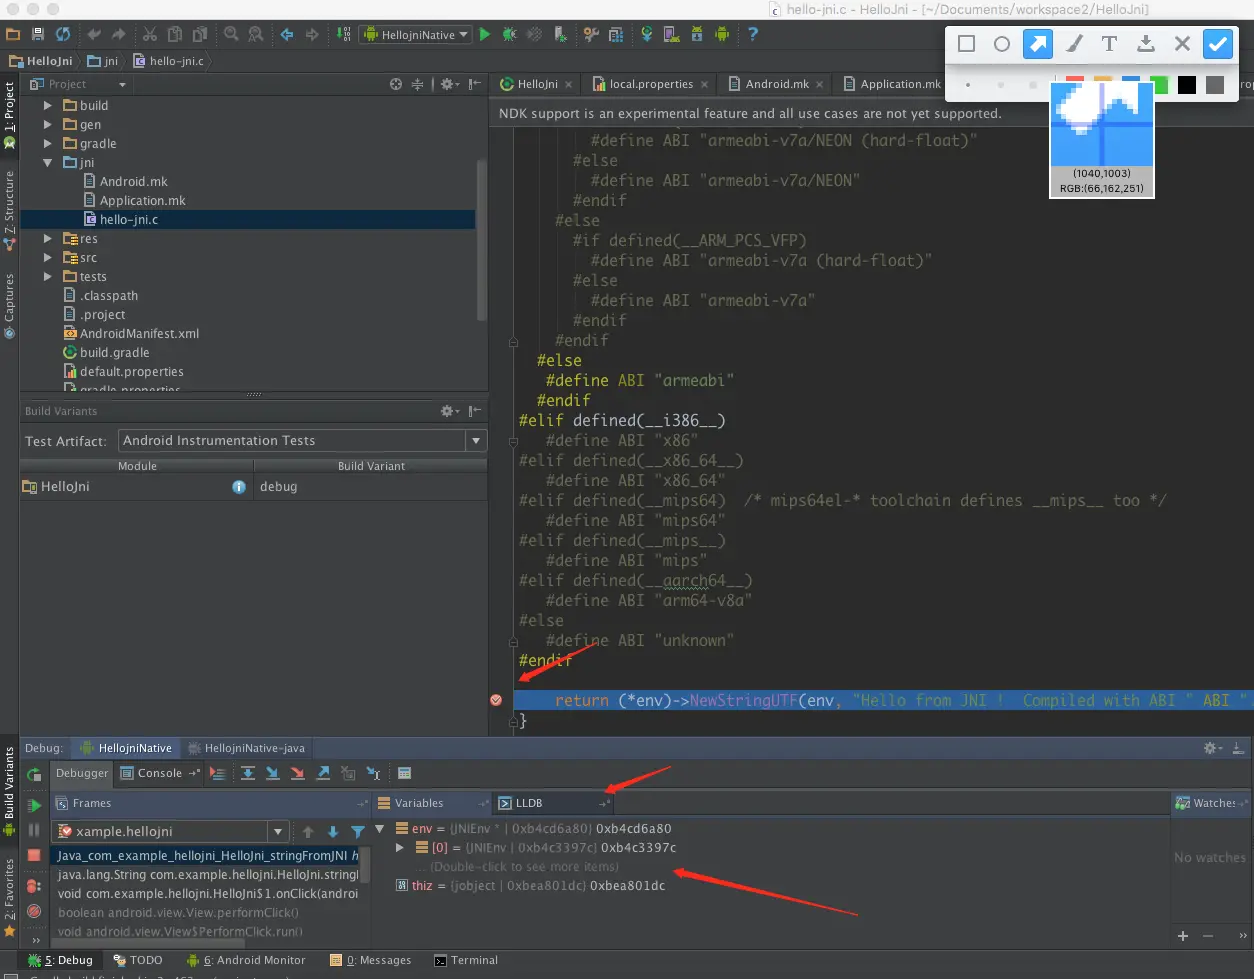This screenshot has height=979, width=1254.
Task: Expand the build folder in project tree
Action: [48, 105]
